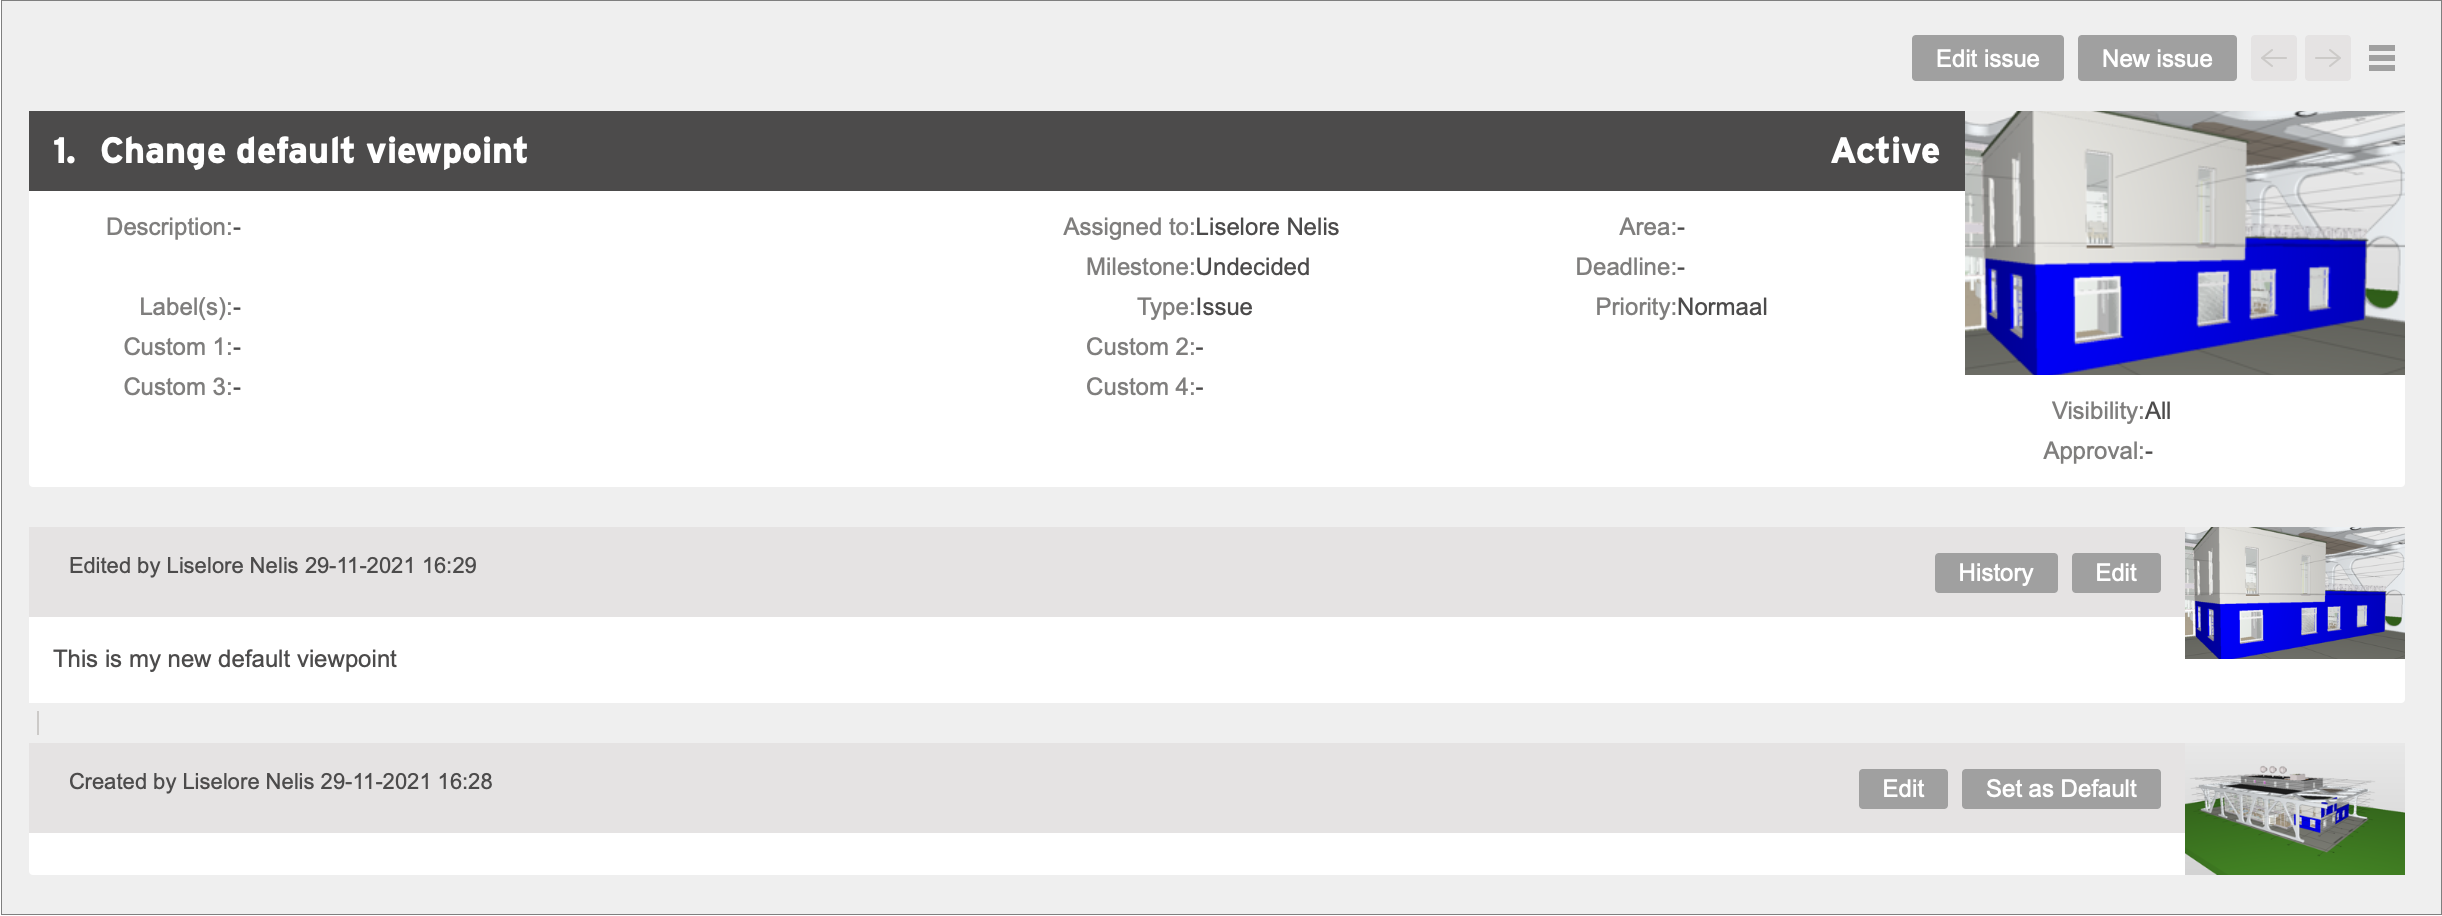This screenshot has width=2442, height=916.
Task: Open the large blue building viewpoint image
Action: point(2184,243)
